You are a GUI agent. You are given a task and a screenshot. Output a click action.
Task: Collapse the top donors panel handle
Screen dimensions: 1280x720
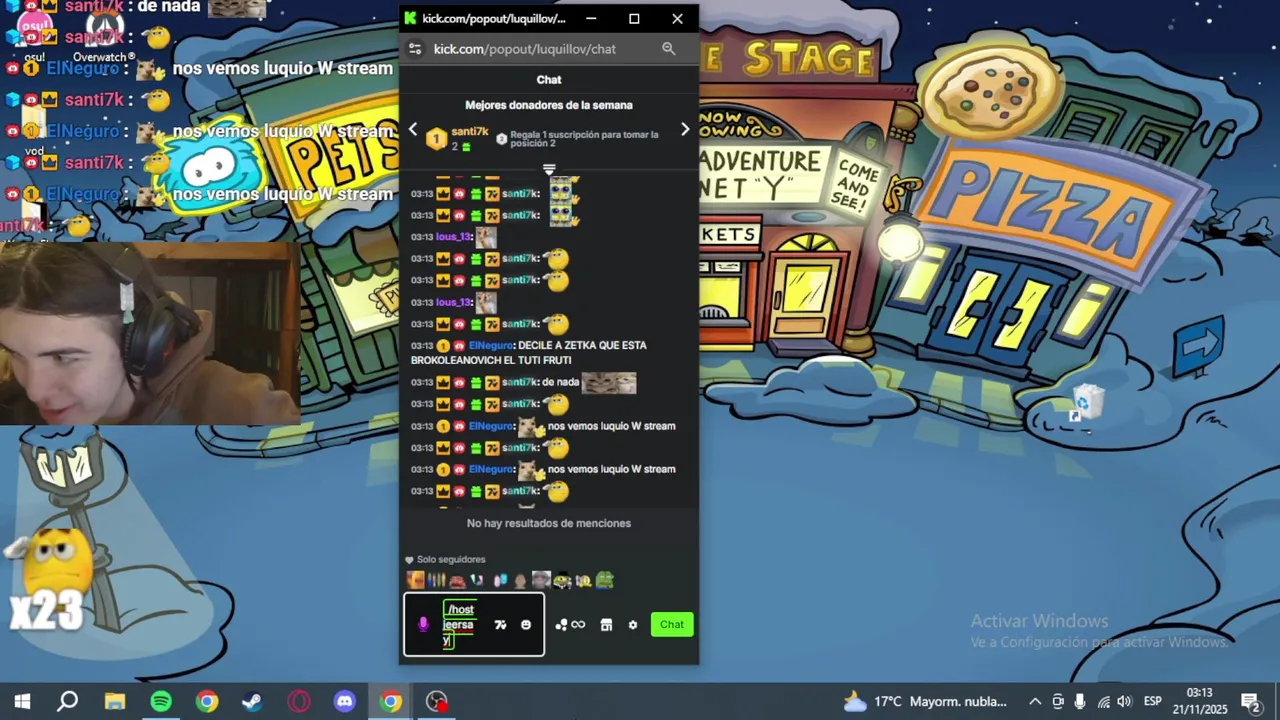(x=549, y=169)
